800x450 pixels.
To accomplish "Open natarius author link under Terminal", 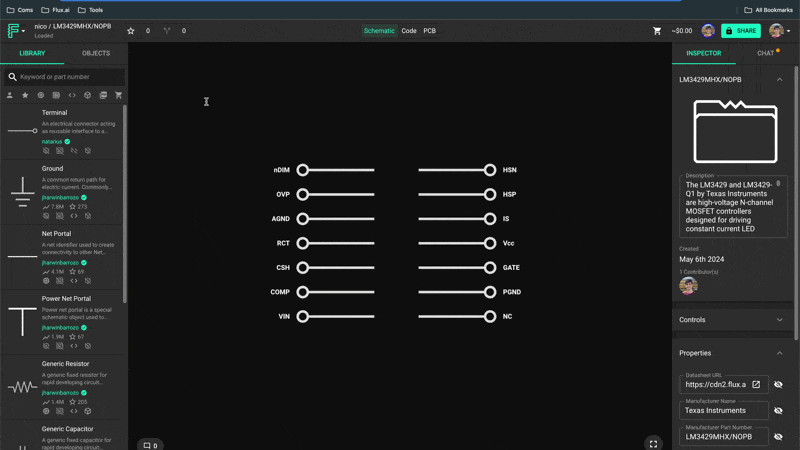I will (x=52, y=142).
